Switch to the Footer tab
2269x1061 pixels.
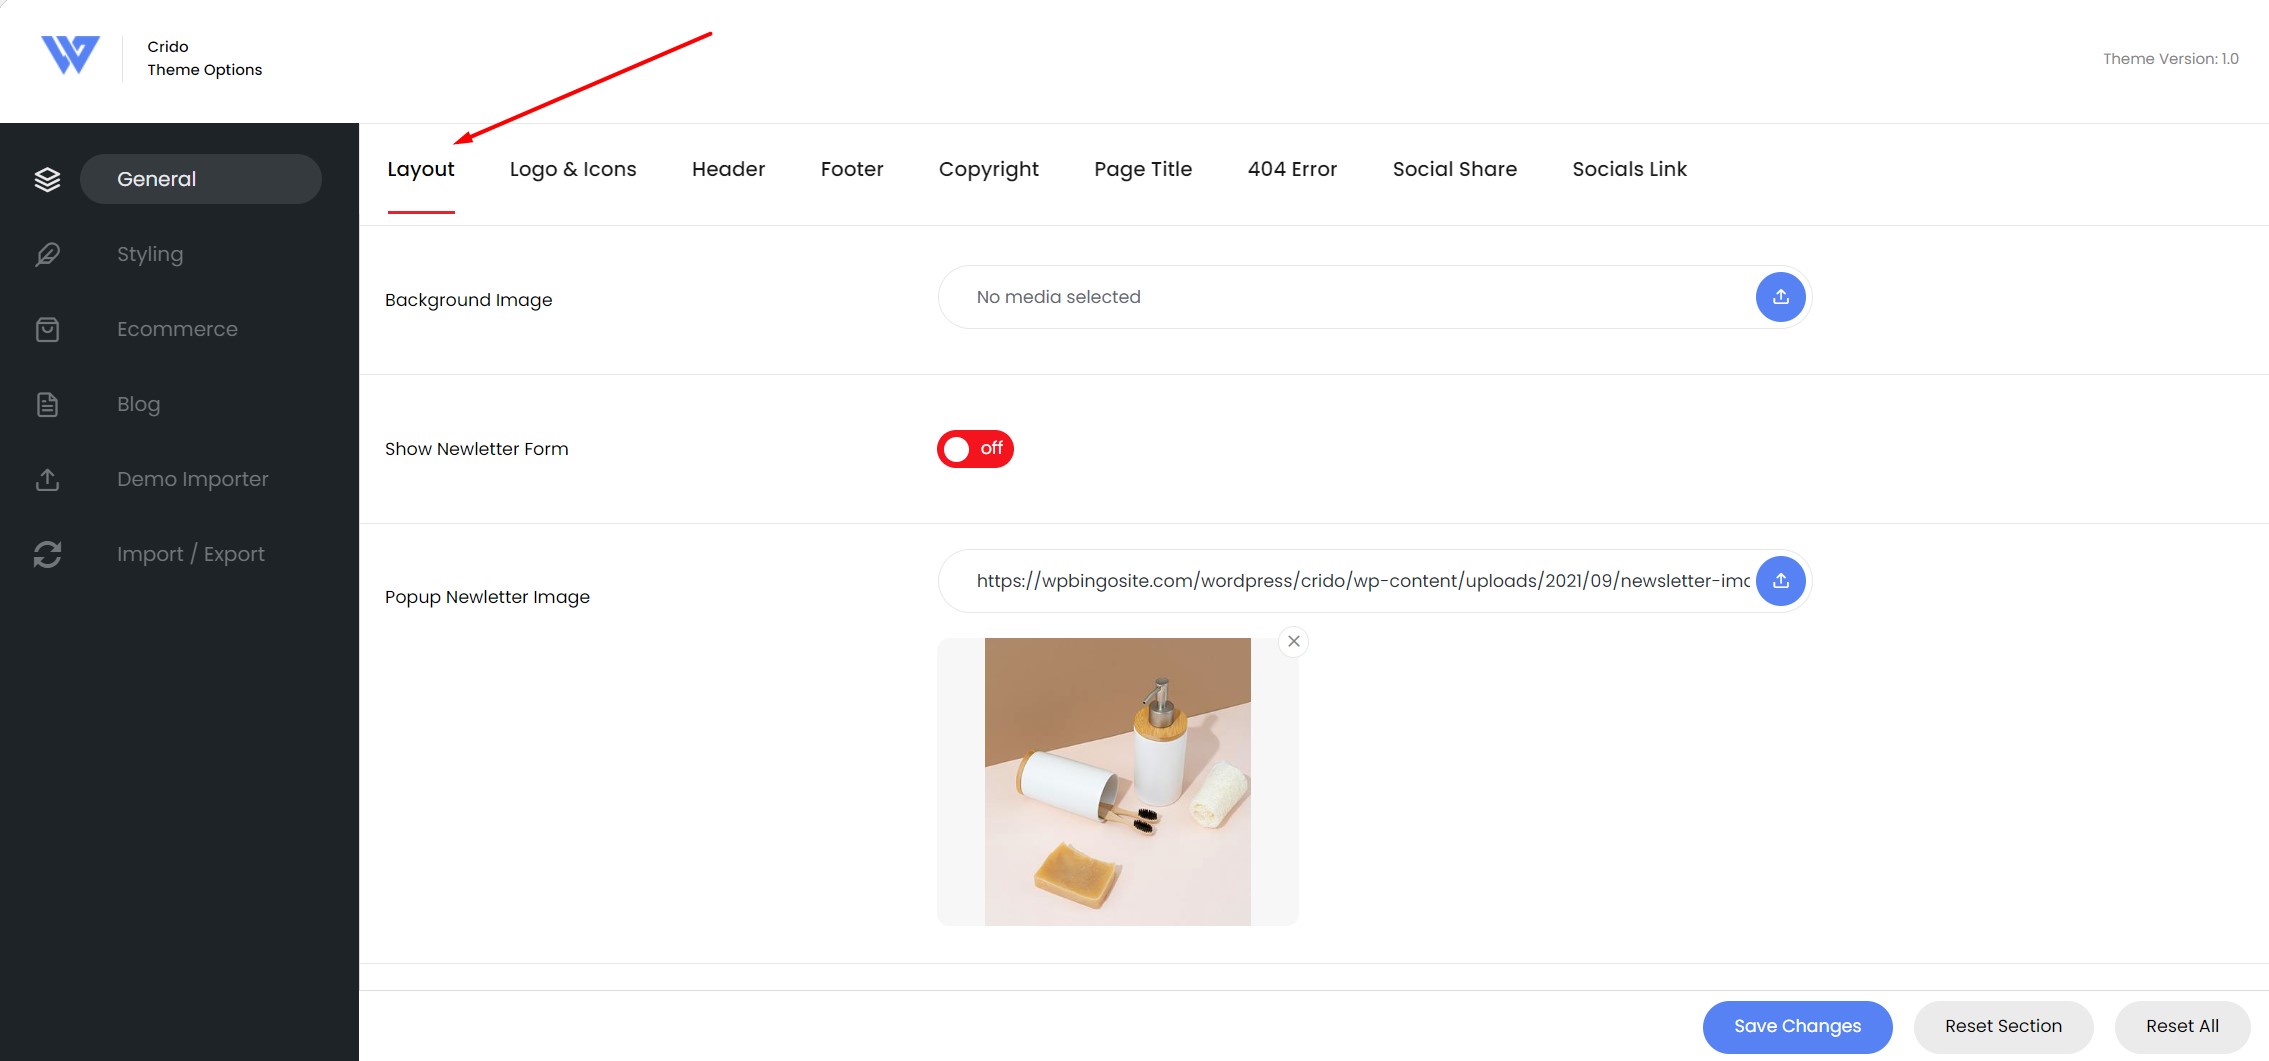(852, 169)
